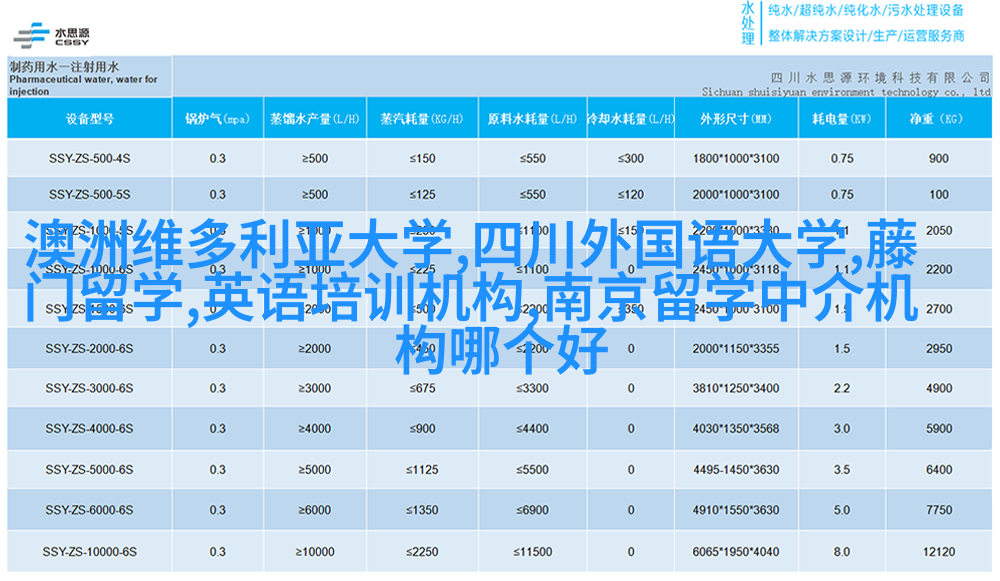The width and height of the screenshot is (1000, 581).
Task: Select model cell SSY-ZS-3000-6S
Action: pos(89,388)
